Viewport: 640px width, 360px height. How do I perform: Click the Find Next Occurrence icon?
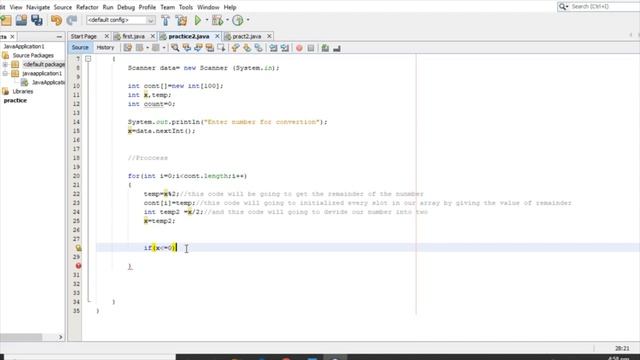click(x=198, y=48)
